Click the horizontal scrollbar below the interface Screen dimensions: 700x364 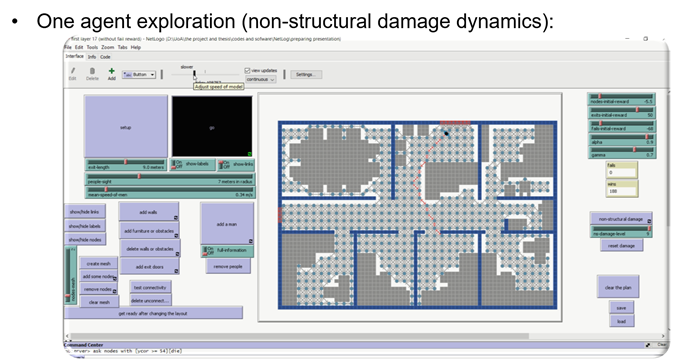pos(300,336)
